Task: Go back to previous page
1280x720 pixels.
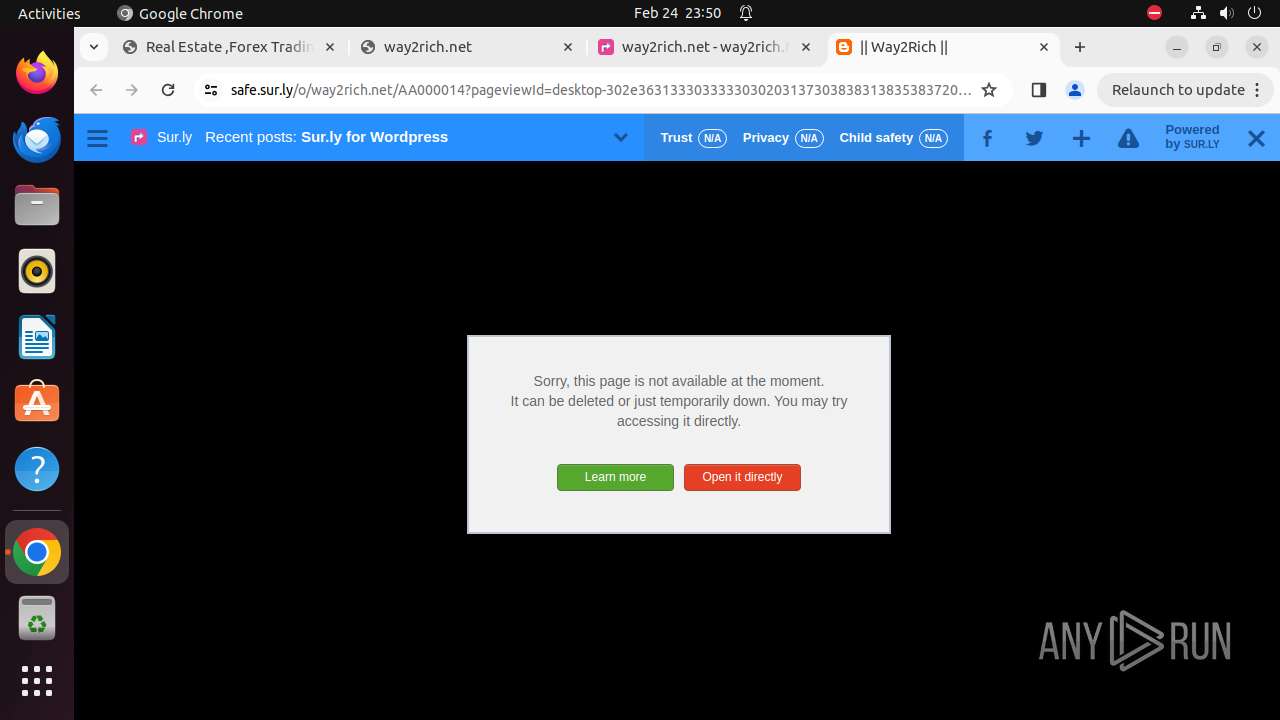Action: (x=96, y=90)
